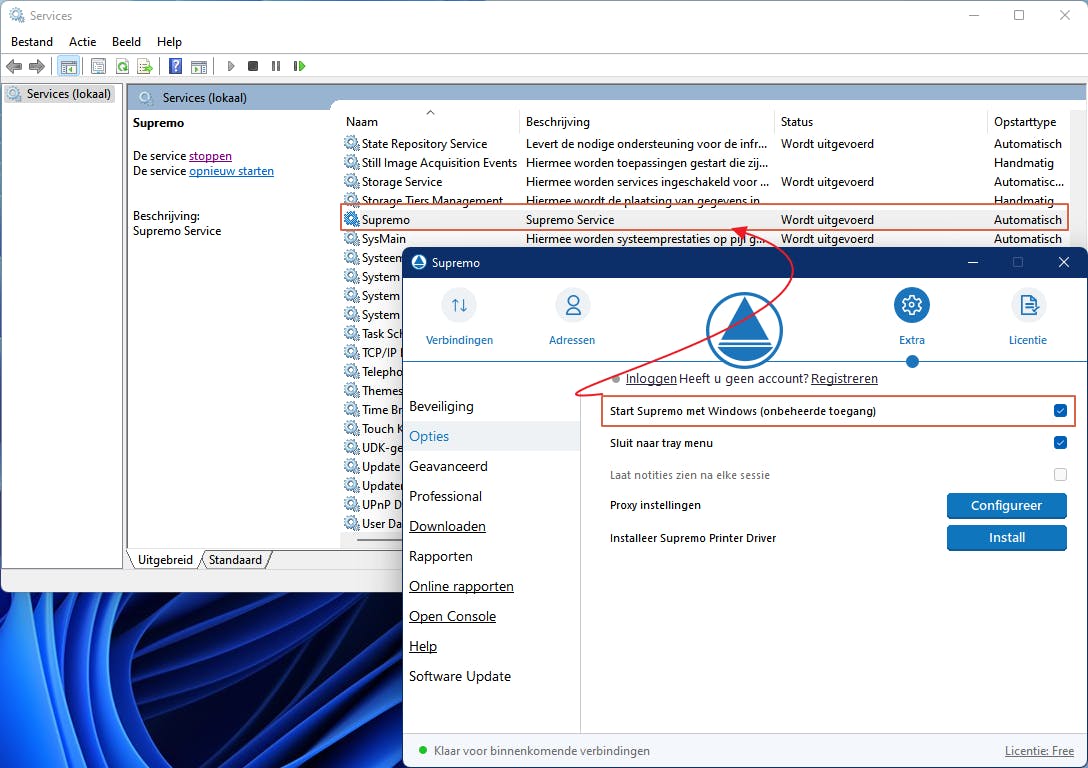Click the stoppen link to stop the service
The width and height of the screenshot is (1088, 768).
210,156
